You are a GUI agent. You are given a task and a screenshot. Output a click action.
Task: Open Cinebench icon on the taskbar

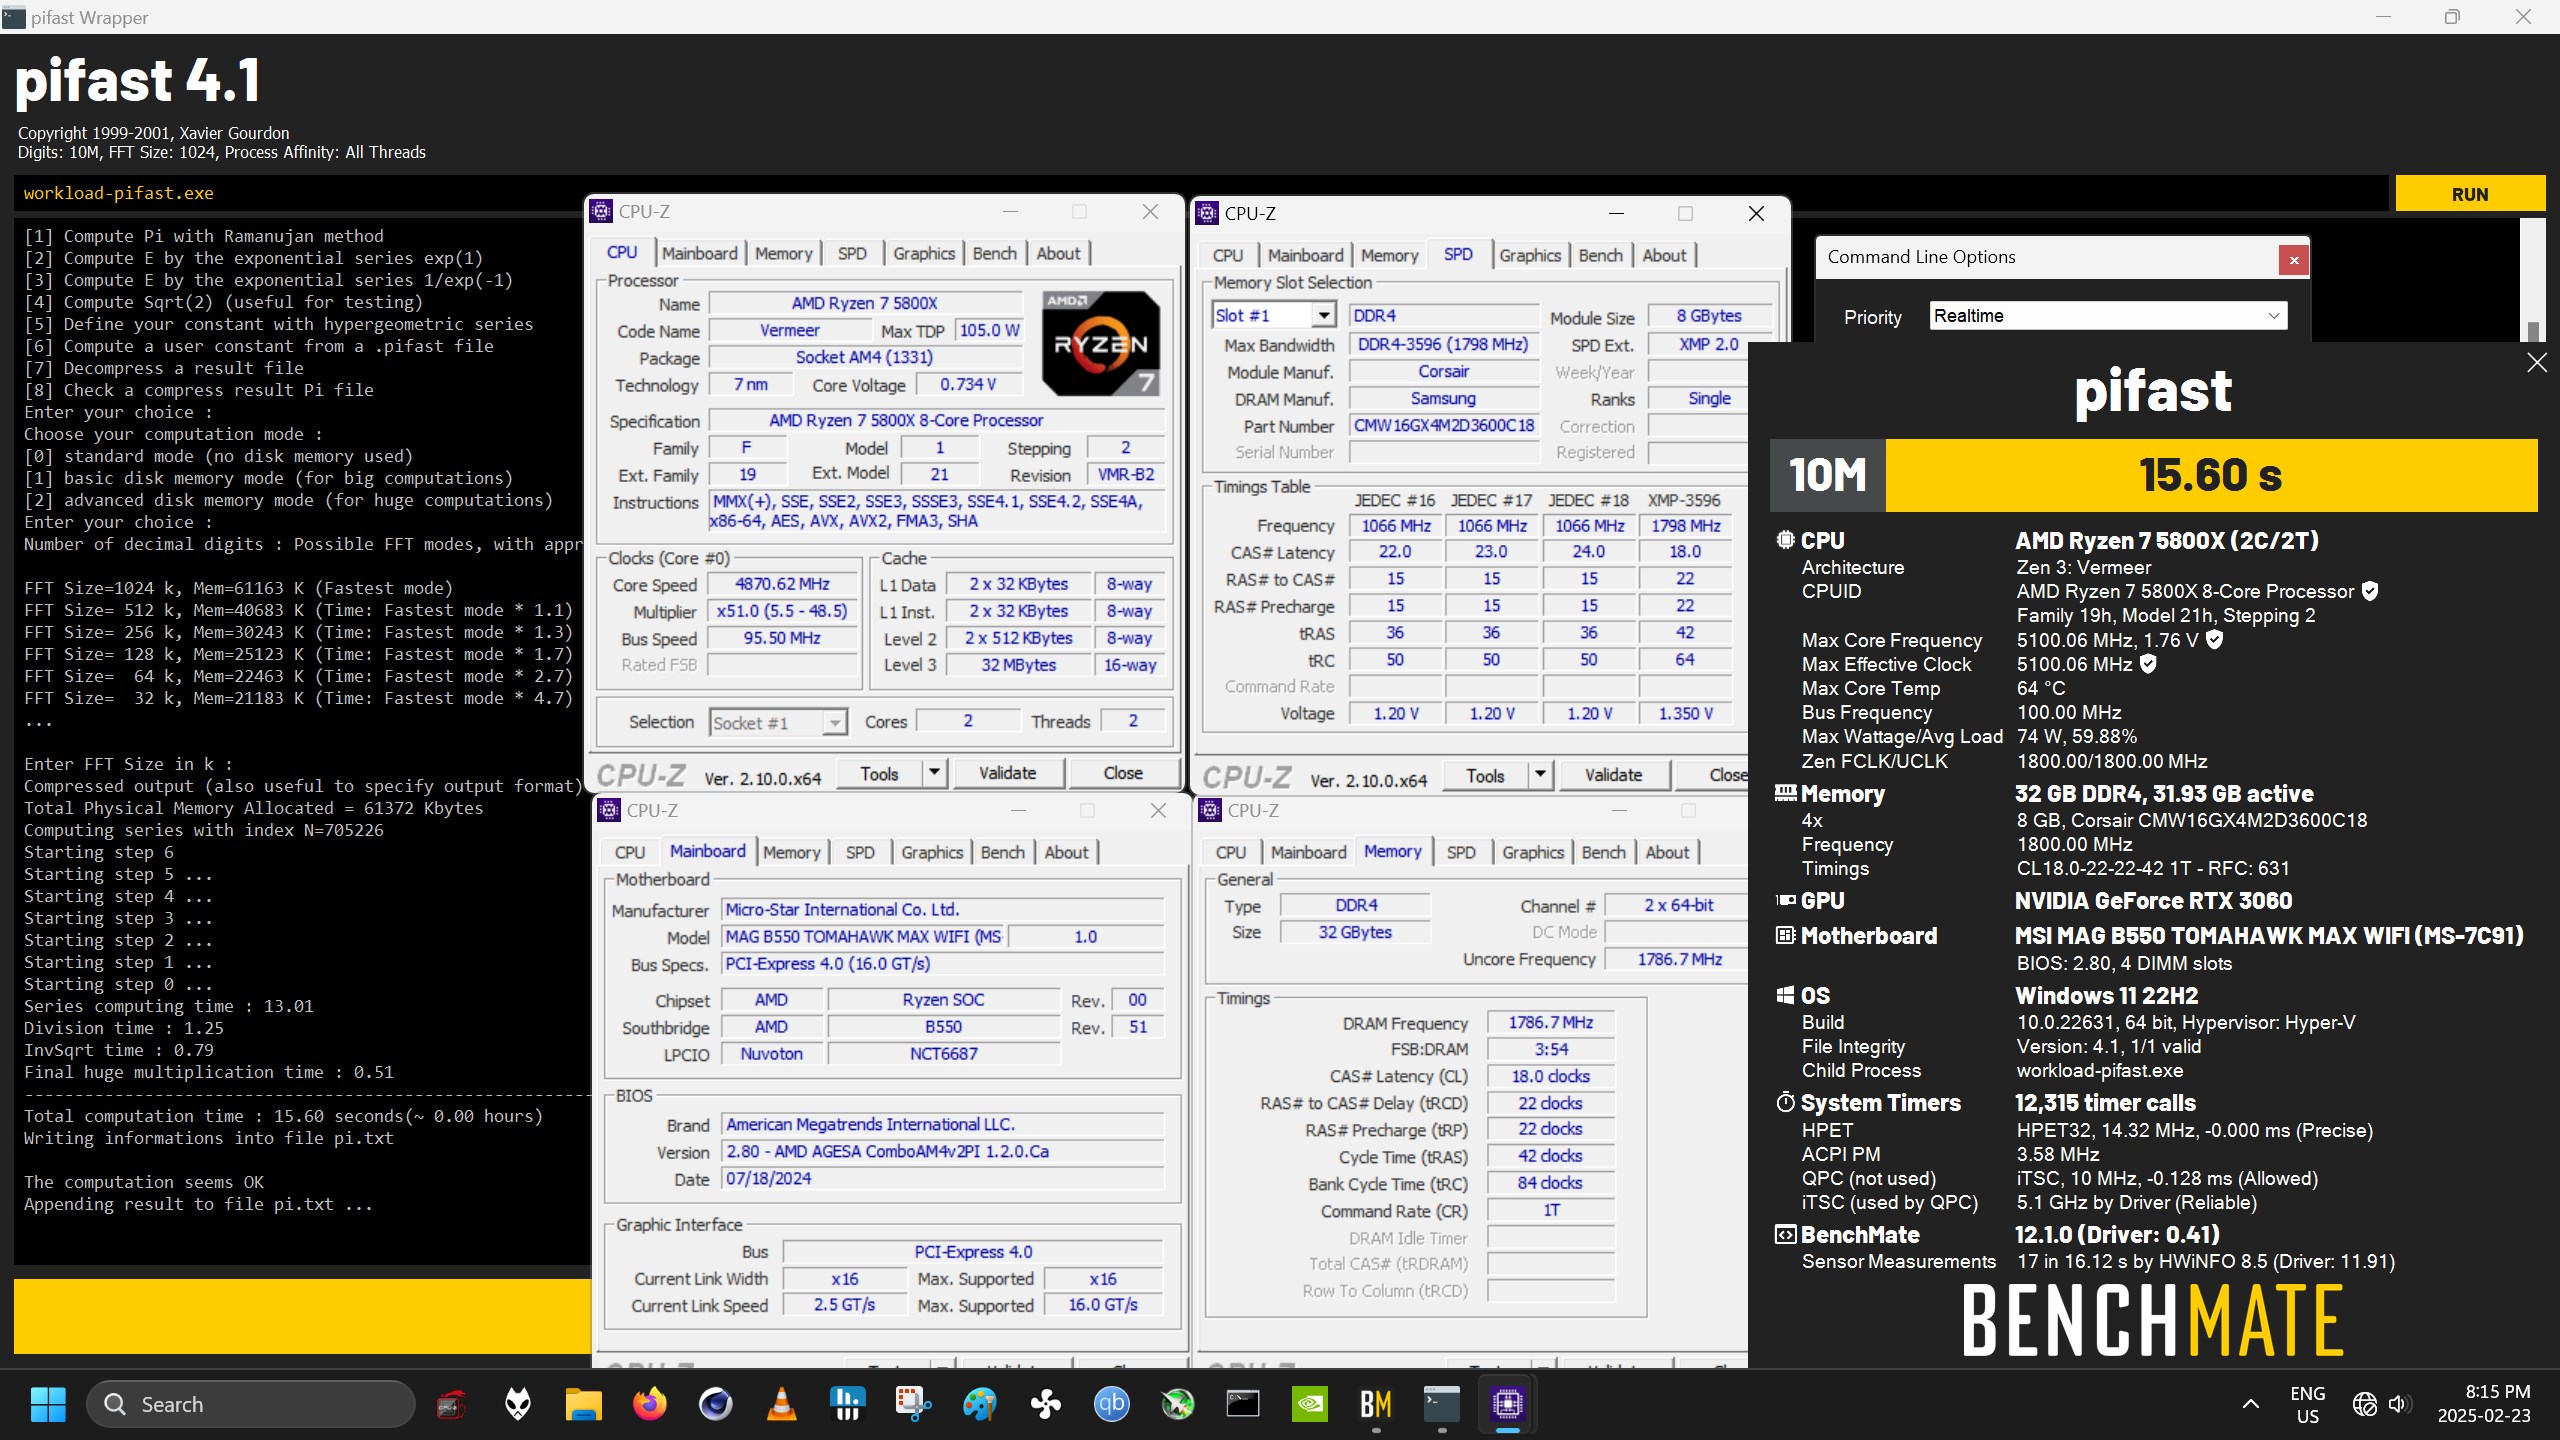[715, 1404]
